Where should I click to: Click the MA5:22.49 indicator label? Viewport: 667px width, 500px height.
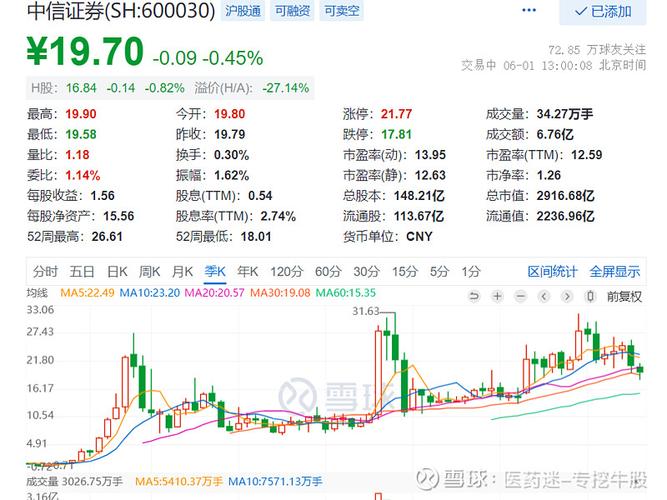(87, 293)
